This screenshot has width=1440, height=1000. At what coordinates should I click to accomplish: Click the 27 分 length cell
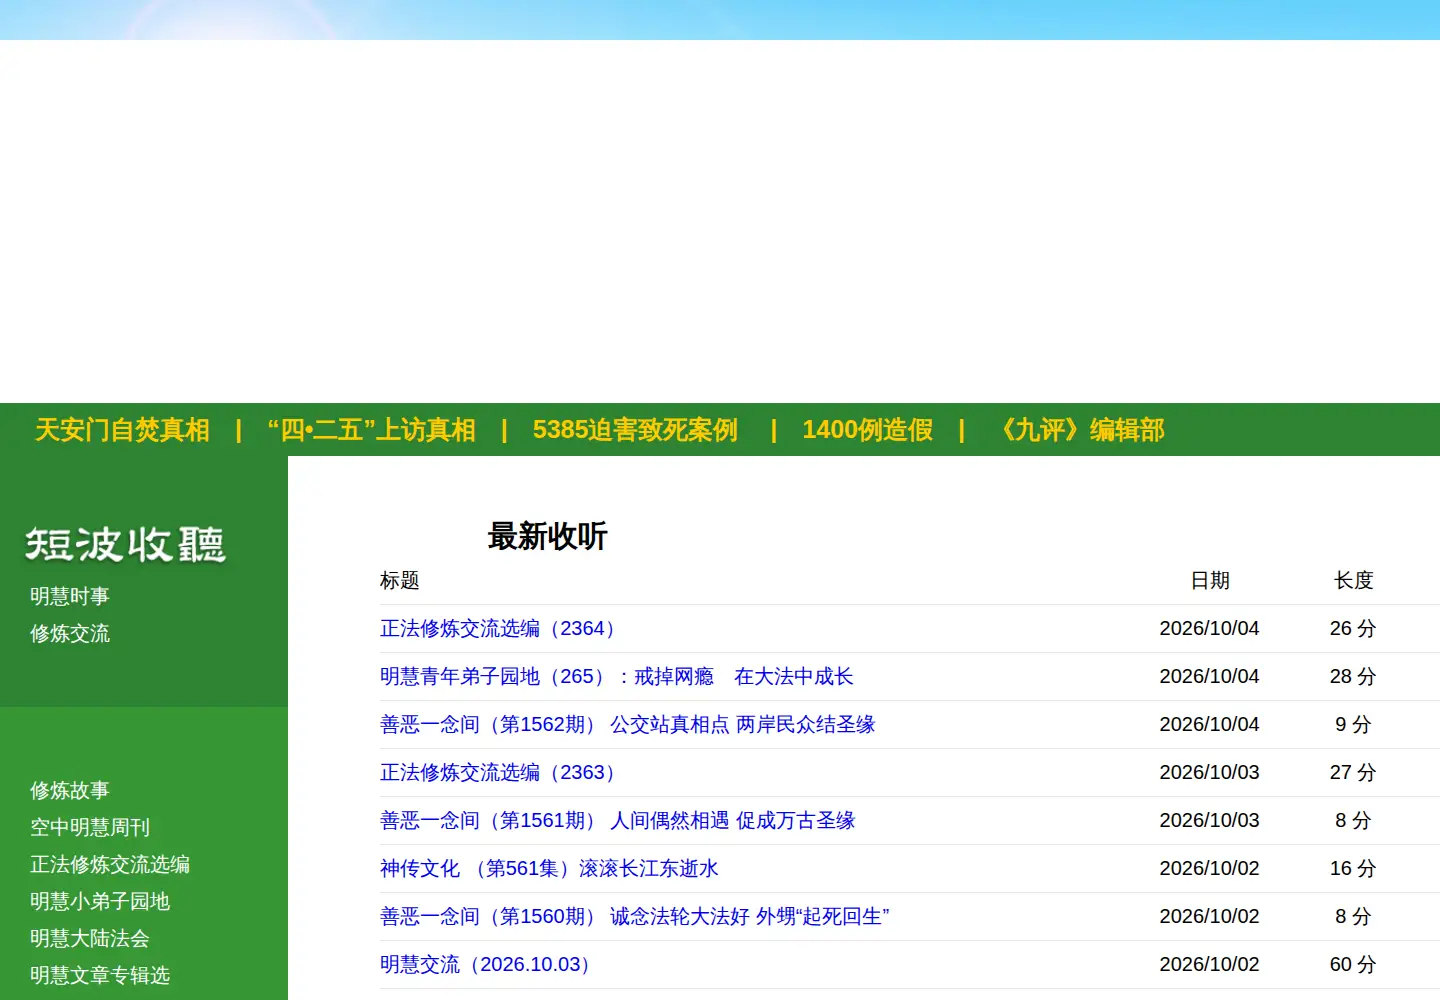(x=1353, y=772)
